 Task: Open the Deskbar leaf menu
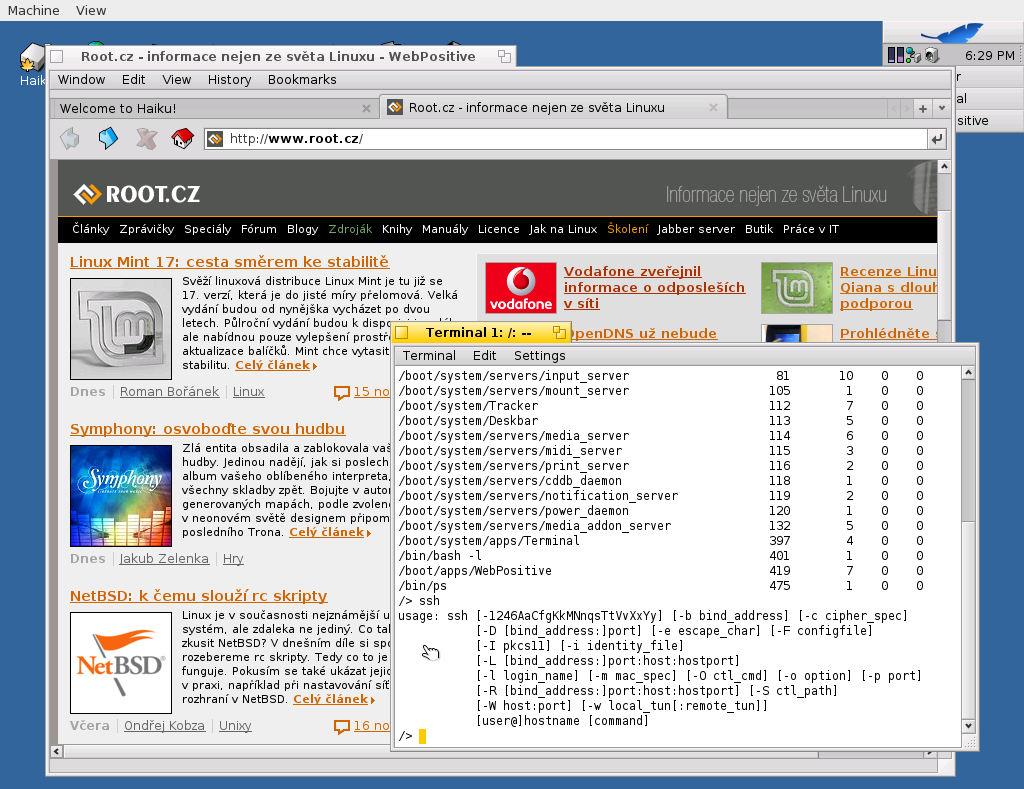point(952,33)
